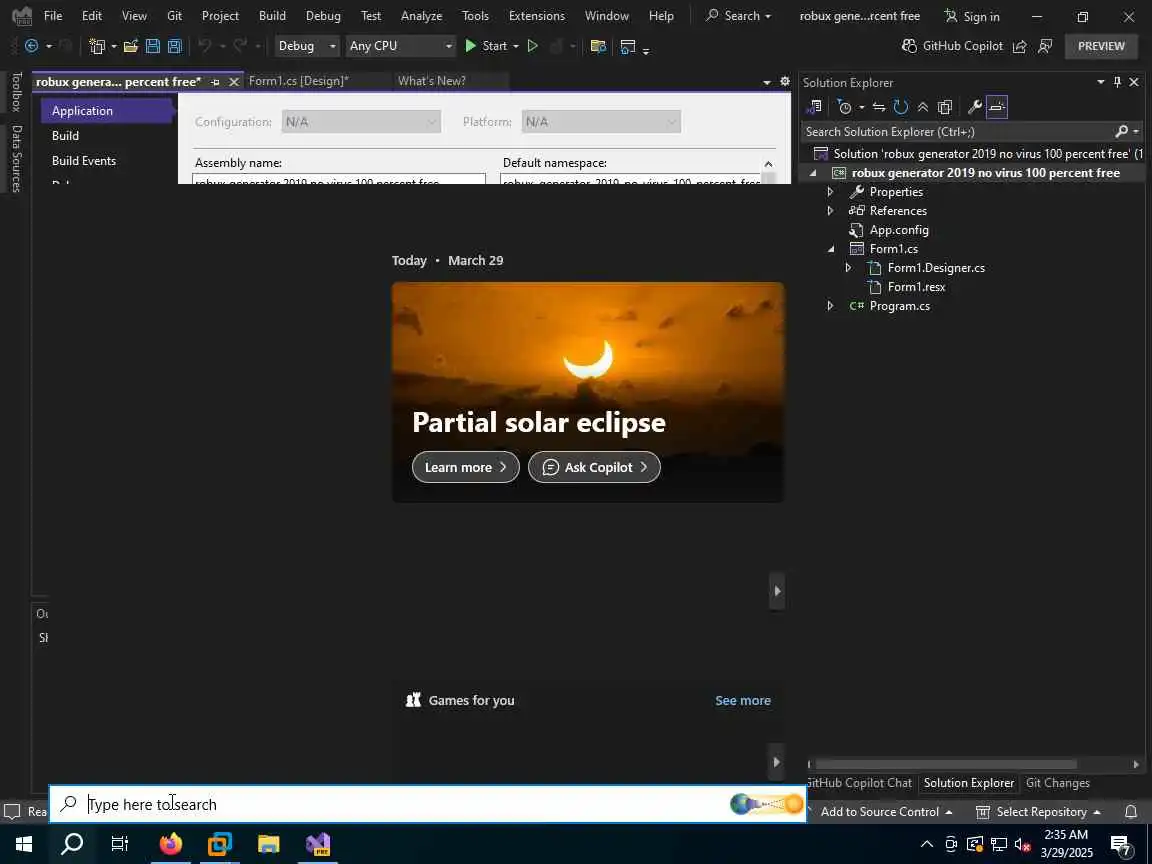Click the Refresh icon in Solution Explorer
Screen dimensions: 1152x864
point(901,107)
